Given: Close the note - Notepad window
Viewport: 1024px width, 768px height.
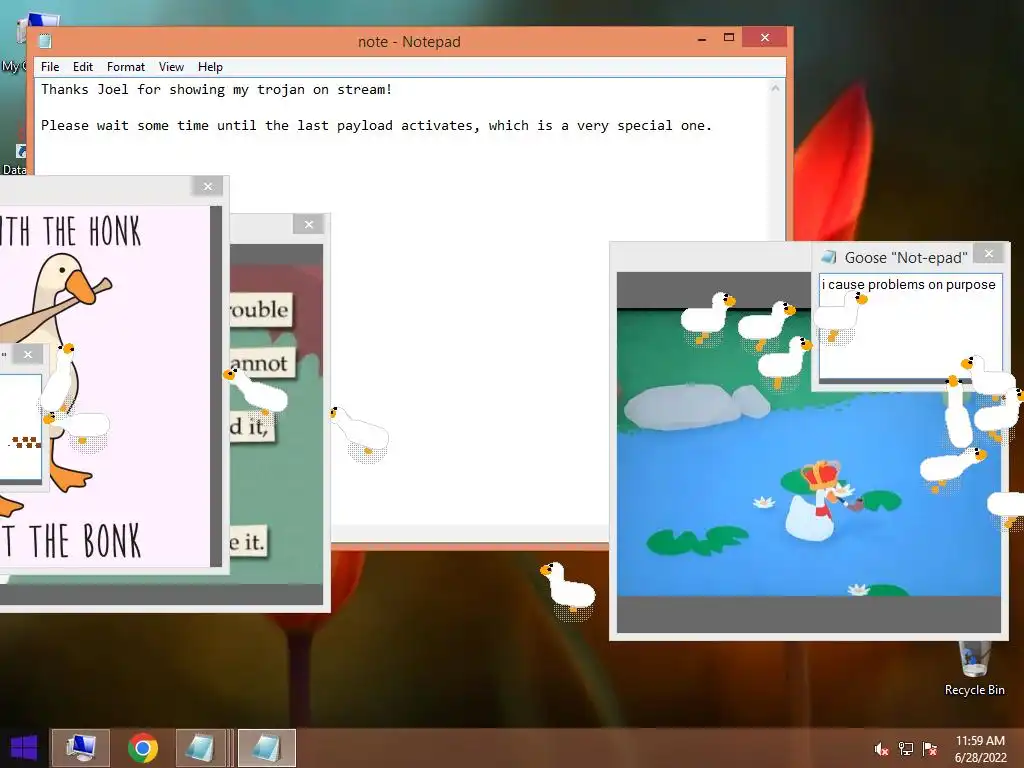Looking at the screenshot, I should pos(765,37).
